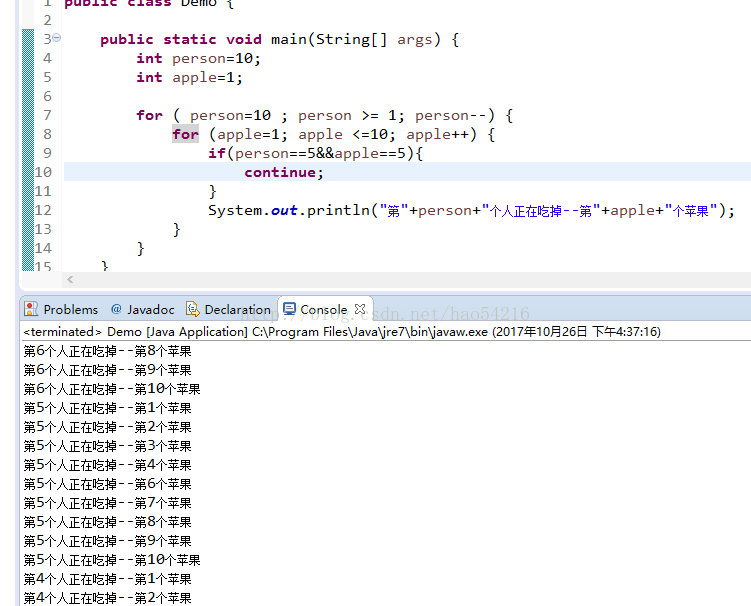Click the main method signature on line 3
The height and width of the screenshot is (606, 751).
[280, 39]
